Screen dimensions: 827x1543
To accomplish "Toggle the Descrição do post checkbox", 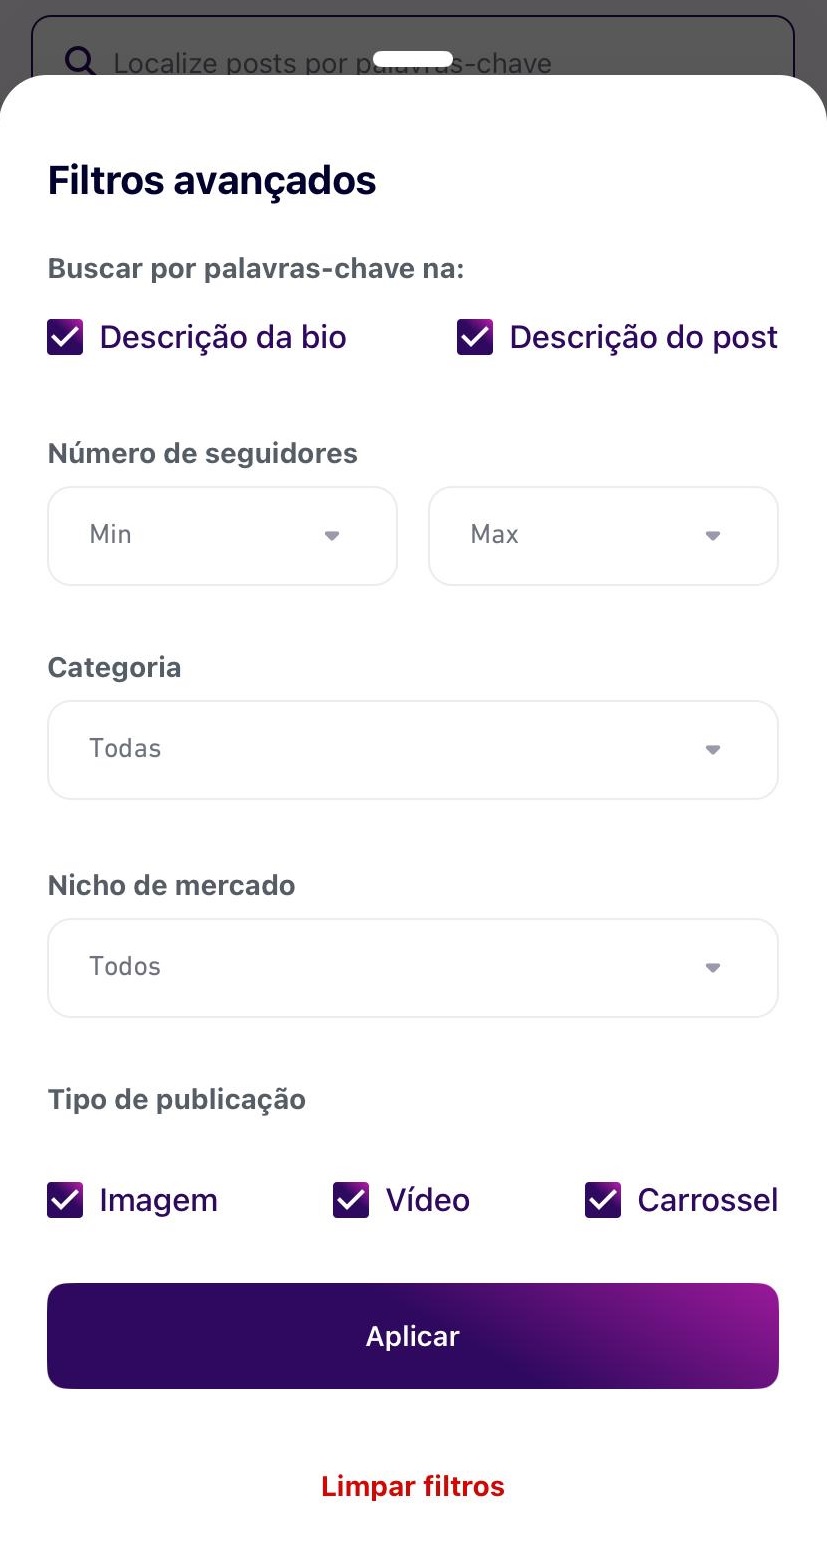I will 475,338.
